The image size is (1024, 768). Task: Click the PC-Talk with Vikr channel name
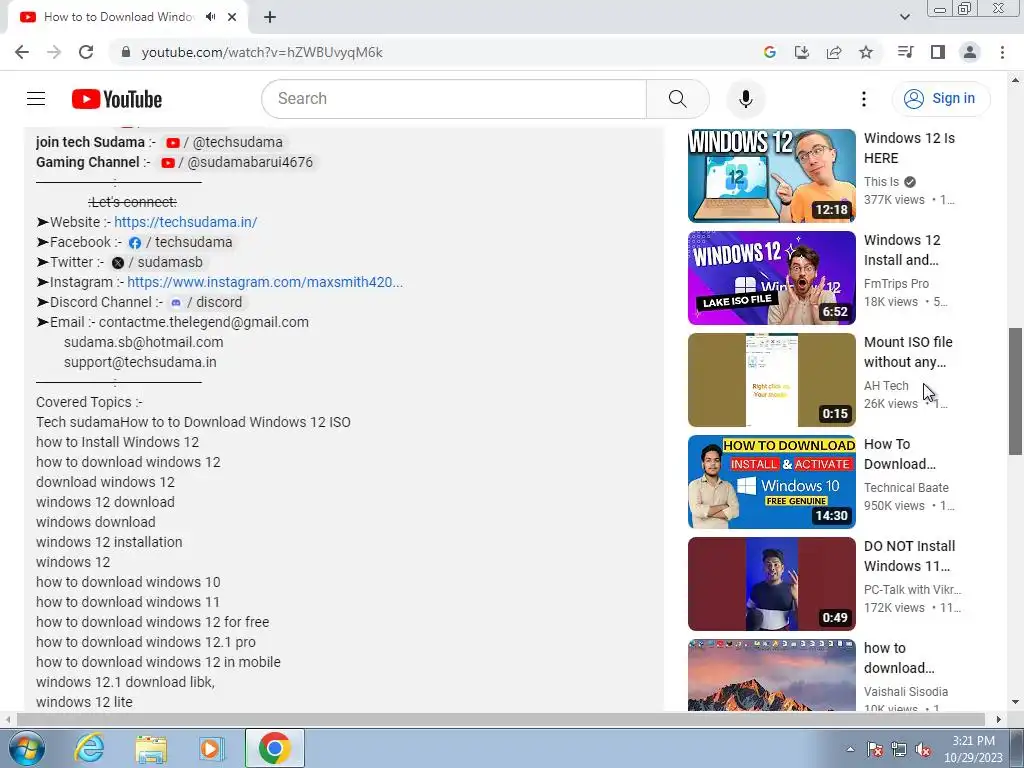[x=912, y=589]
